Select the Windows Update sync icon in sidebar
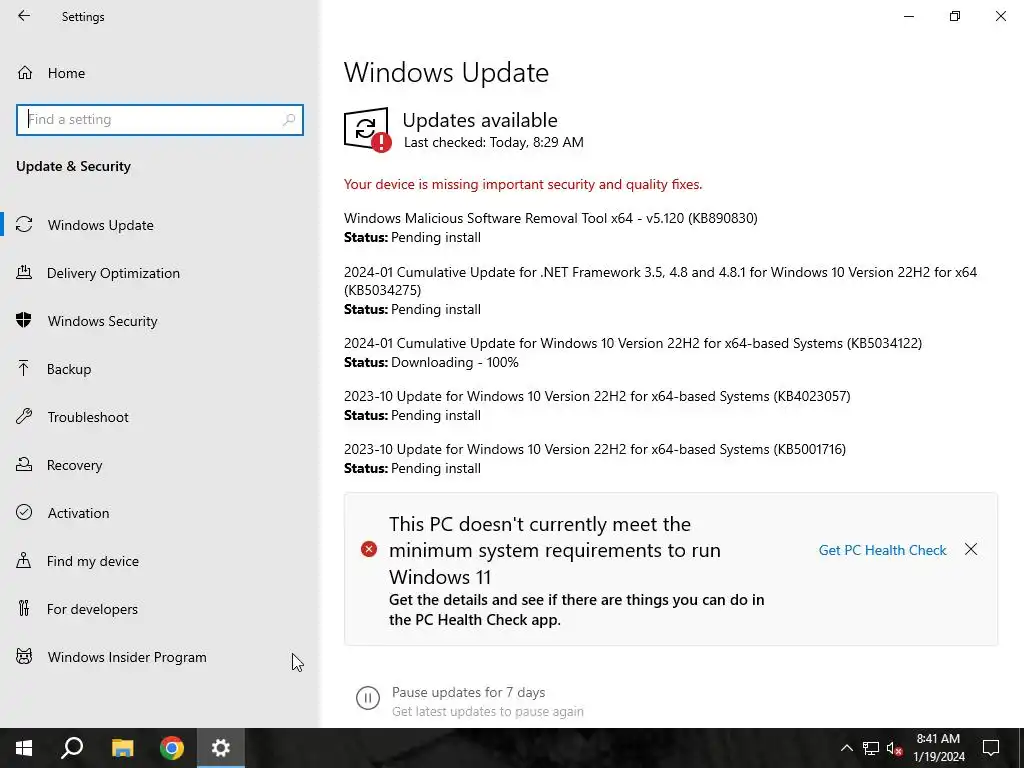The height and width of the screenshot is (768, 1024). coord(24,225)
